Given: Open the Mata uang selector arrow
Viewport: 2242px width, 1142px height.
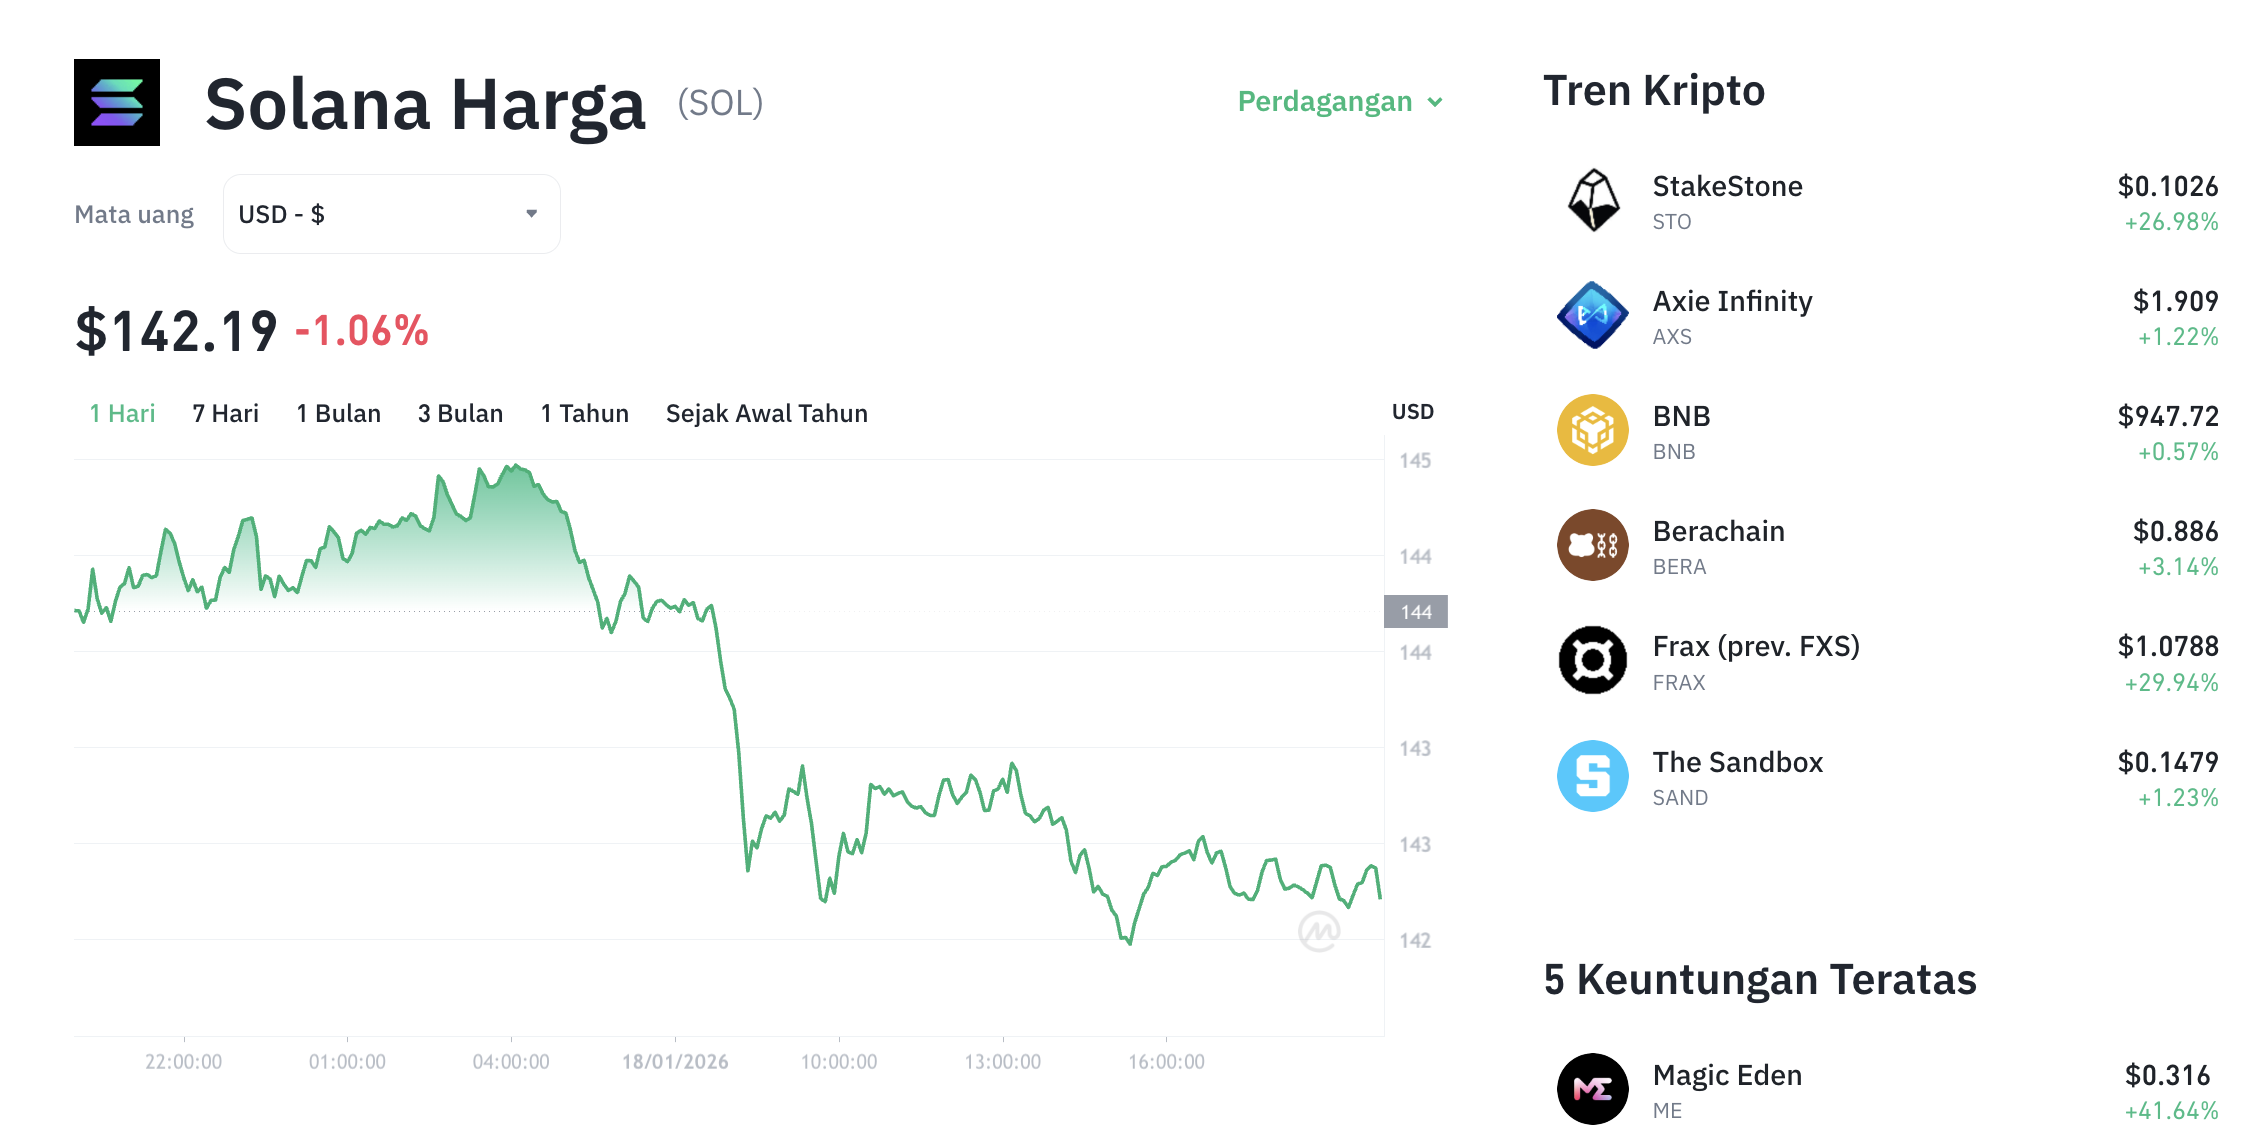Looking at the screenshot, I should pos(531,213).
